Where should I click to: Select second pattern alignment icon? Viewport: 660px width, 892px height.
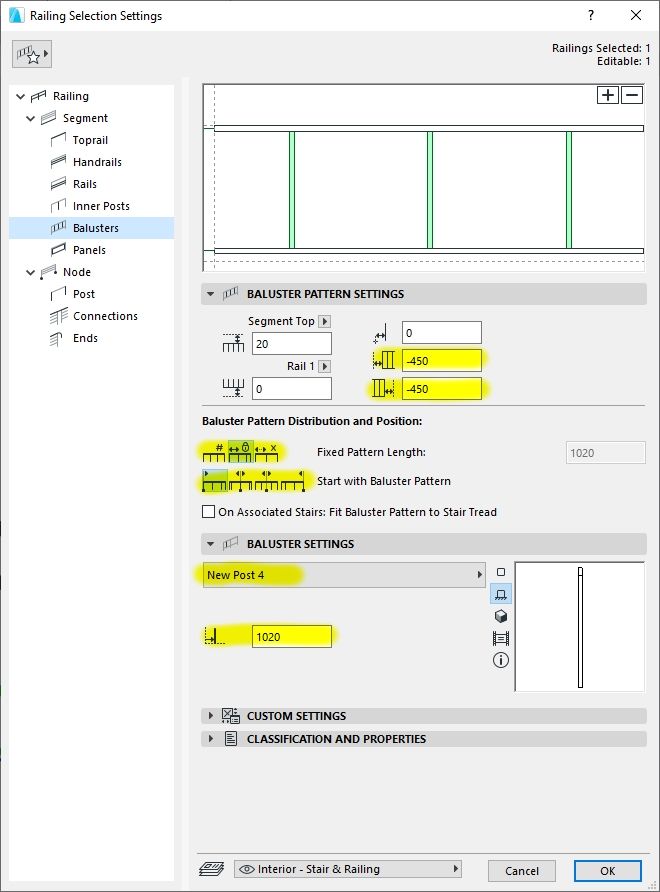click(240, 481)
